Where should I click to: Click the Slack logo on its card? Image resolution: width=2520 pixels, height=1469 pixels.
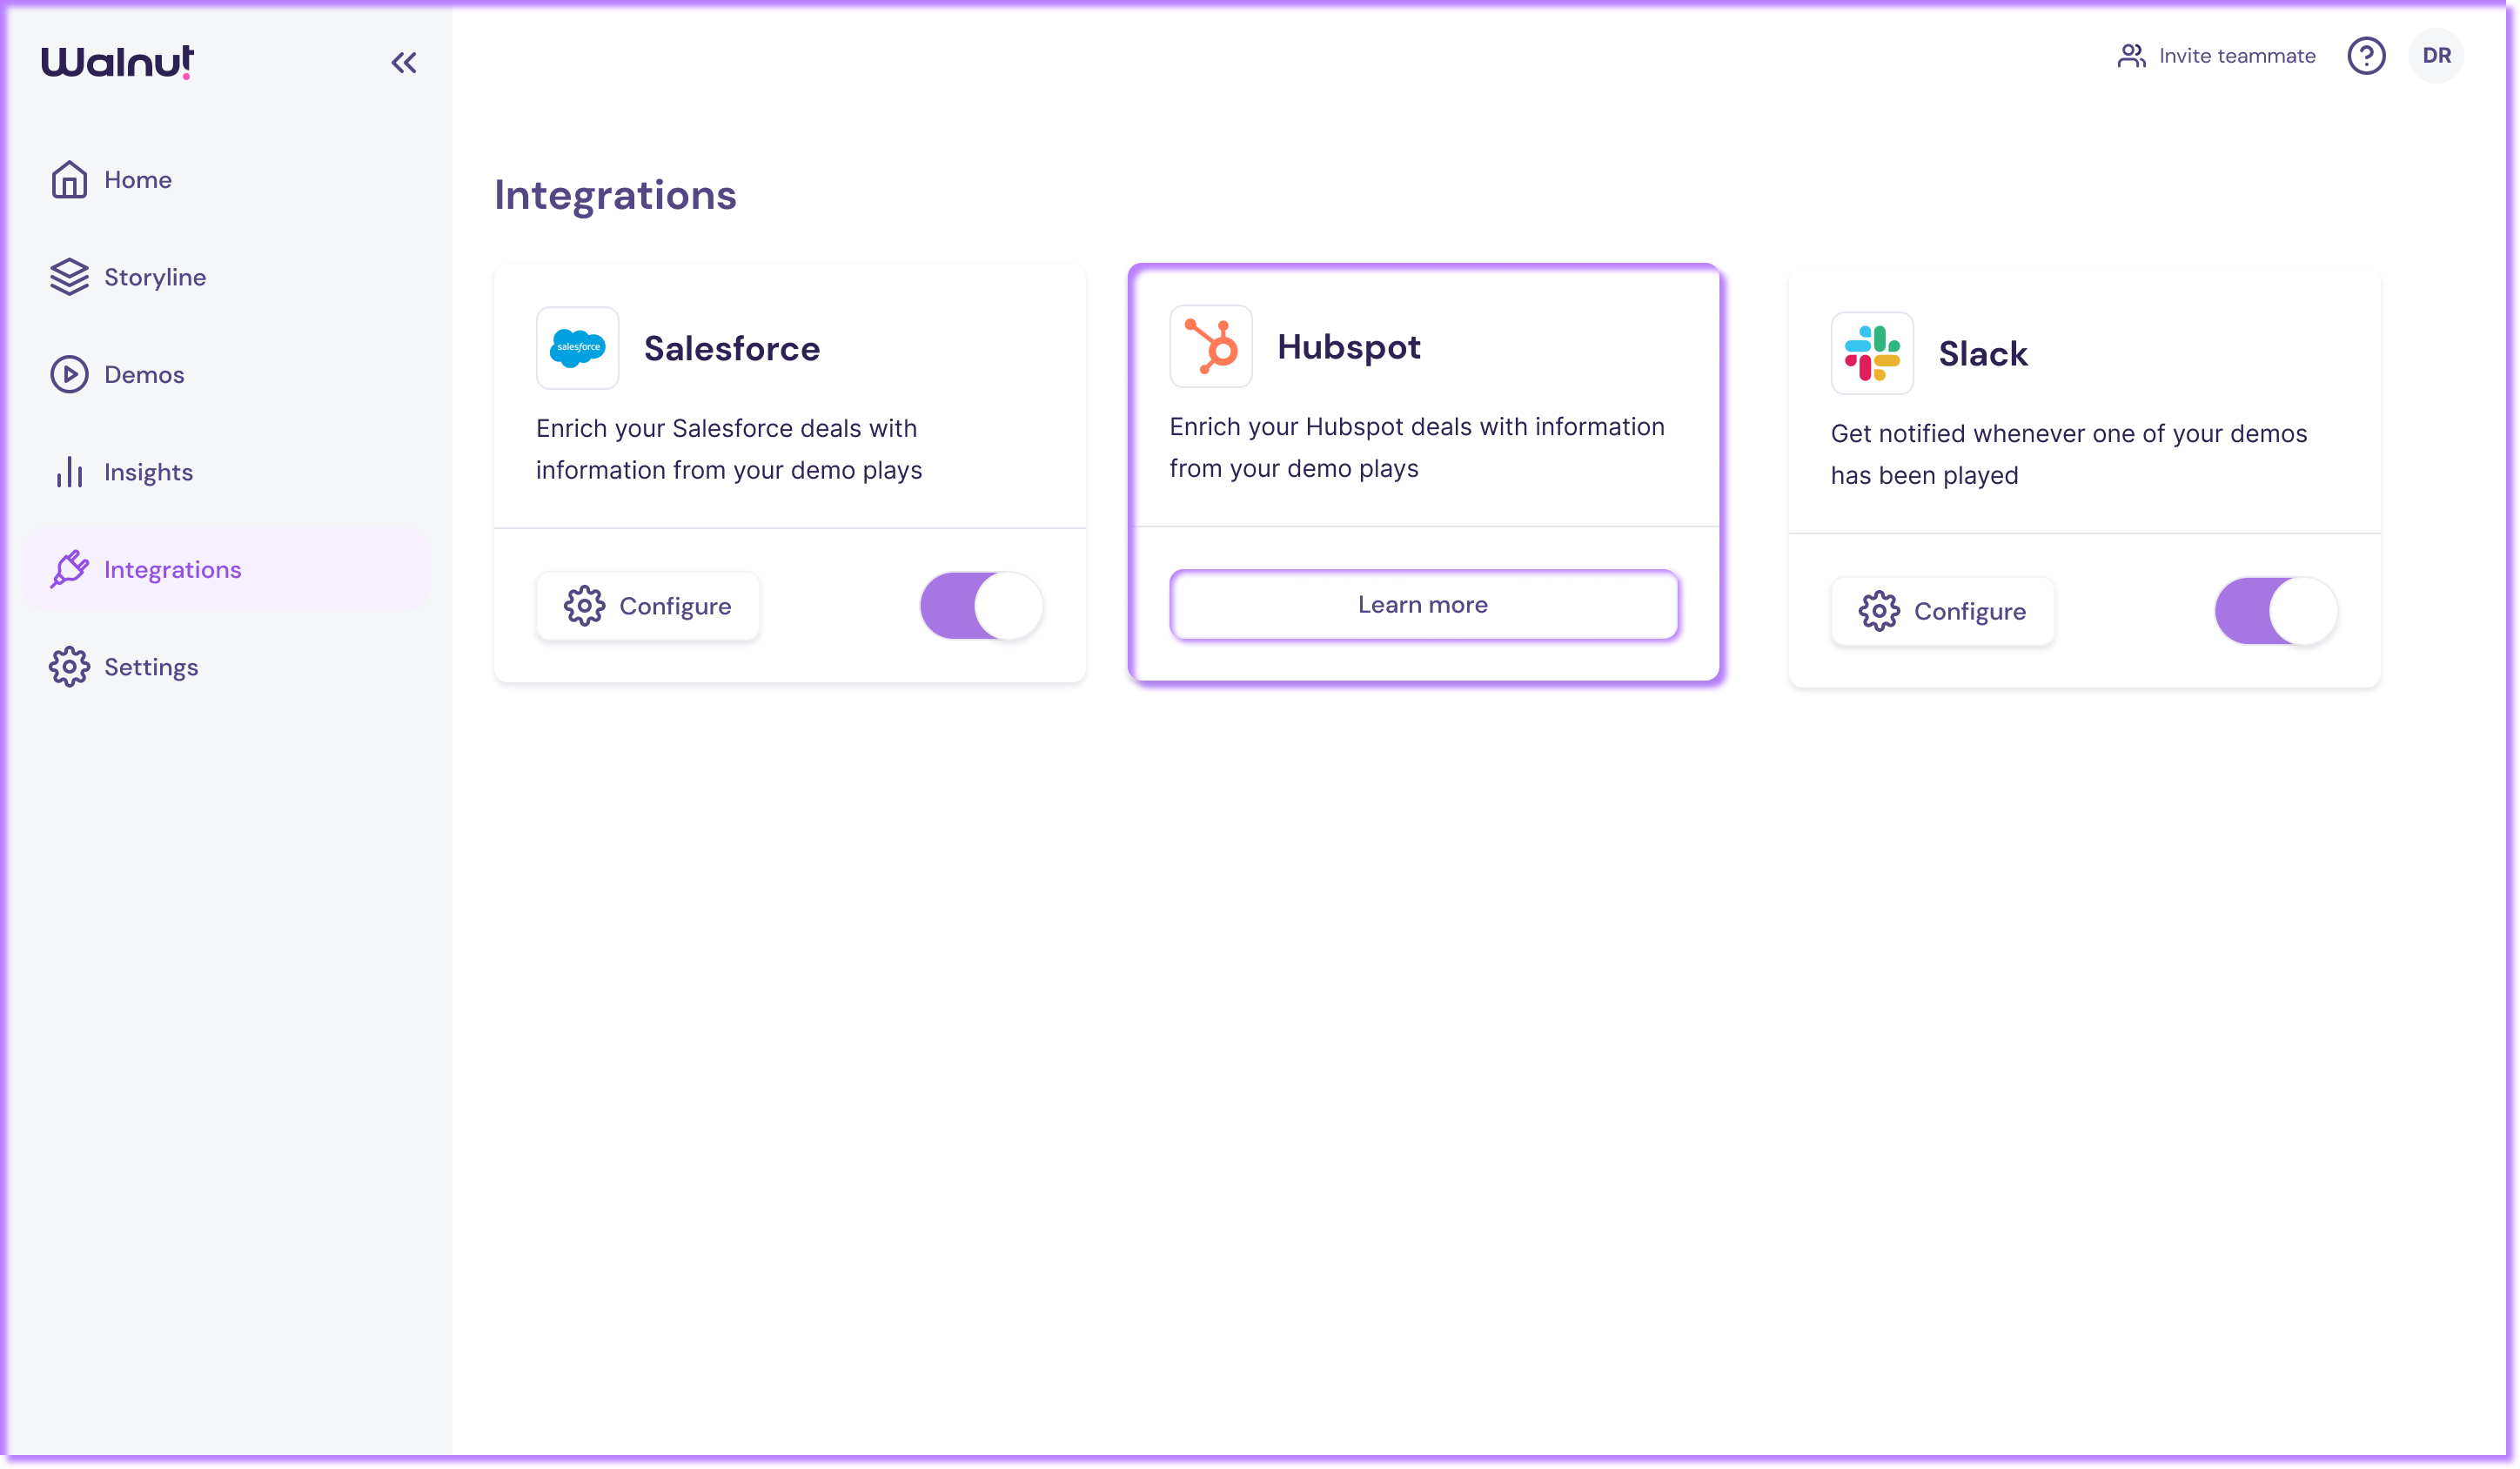1871,353
